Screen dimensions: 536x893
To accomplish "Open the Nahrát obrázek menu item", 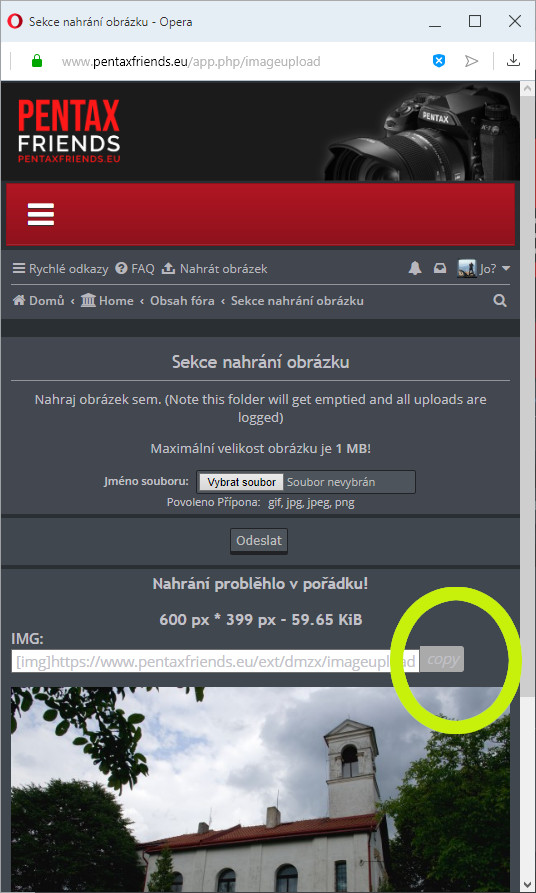I will (214, 269).
